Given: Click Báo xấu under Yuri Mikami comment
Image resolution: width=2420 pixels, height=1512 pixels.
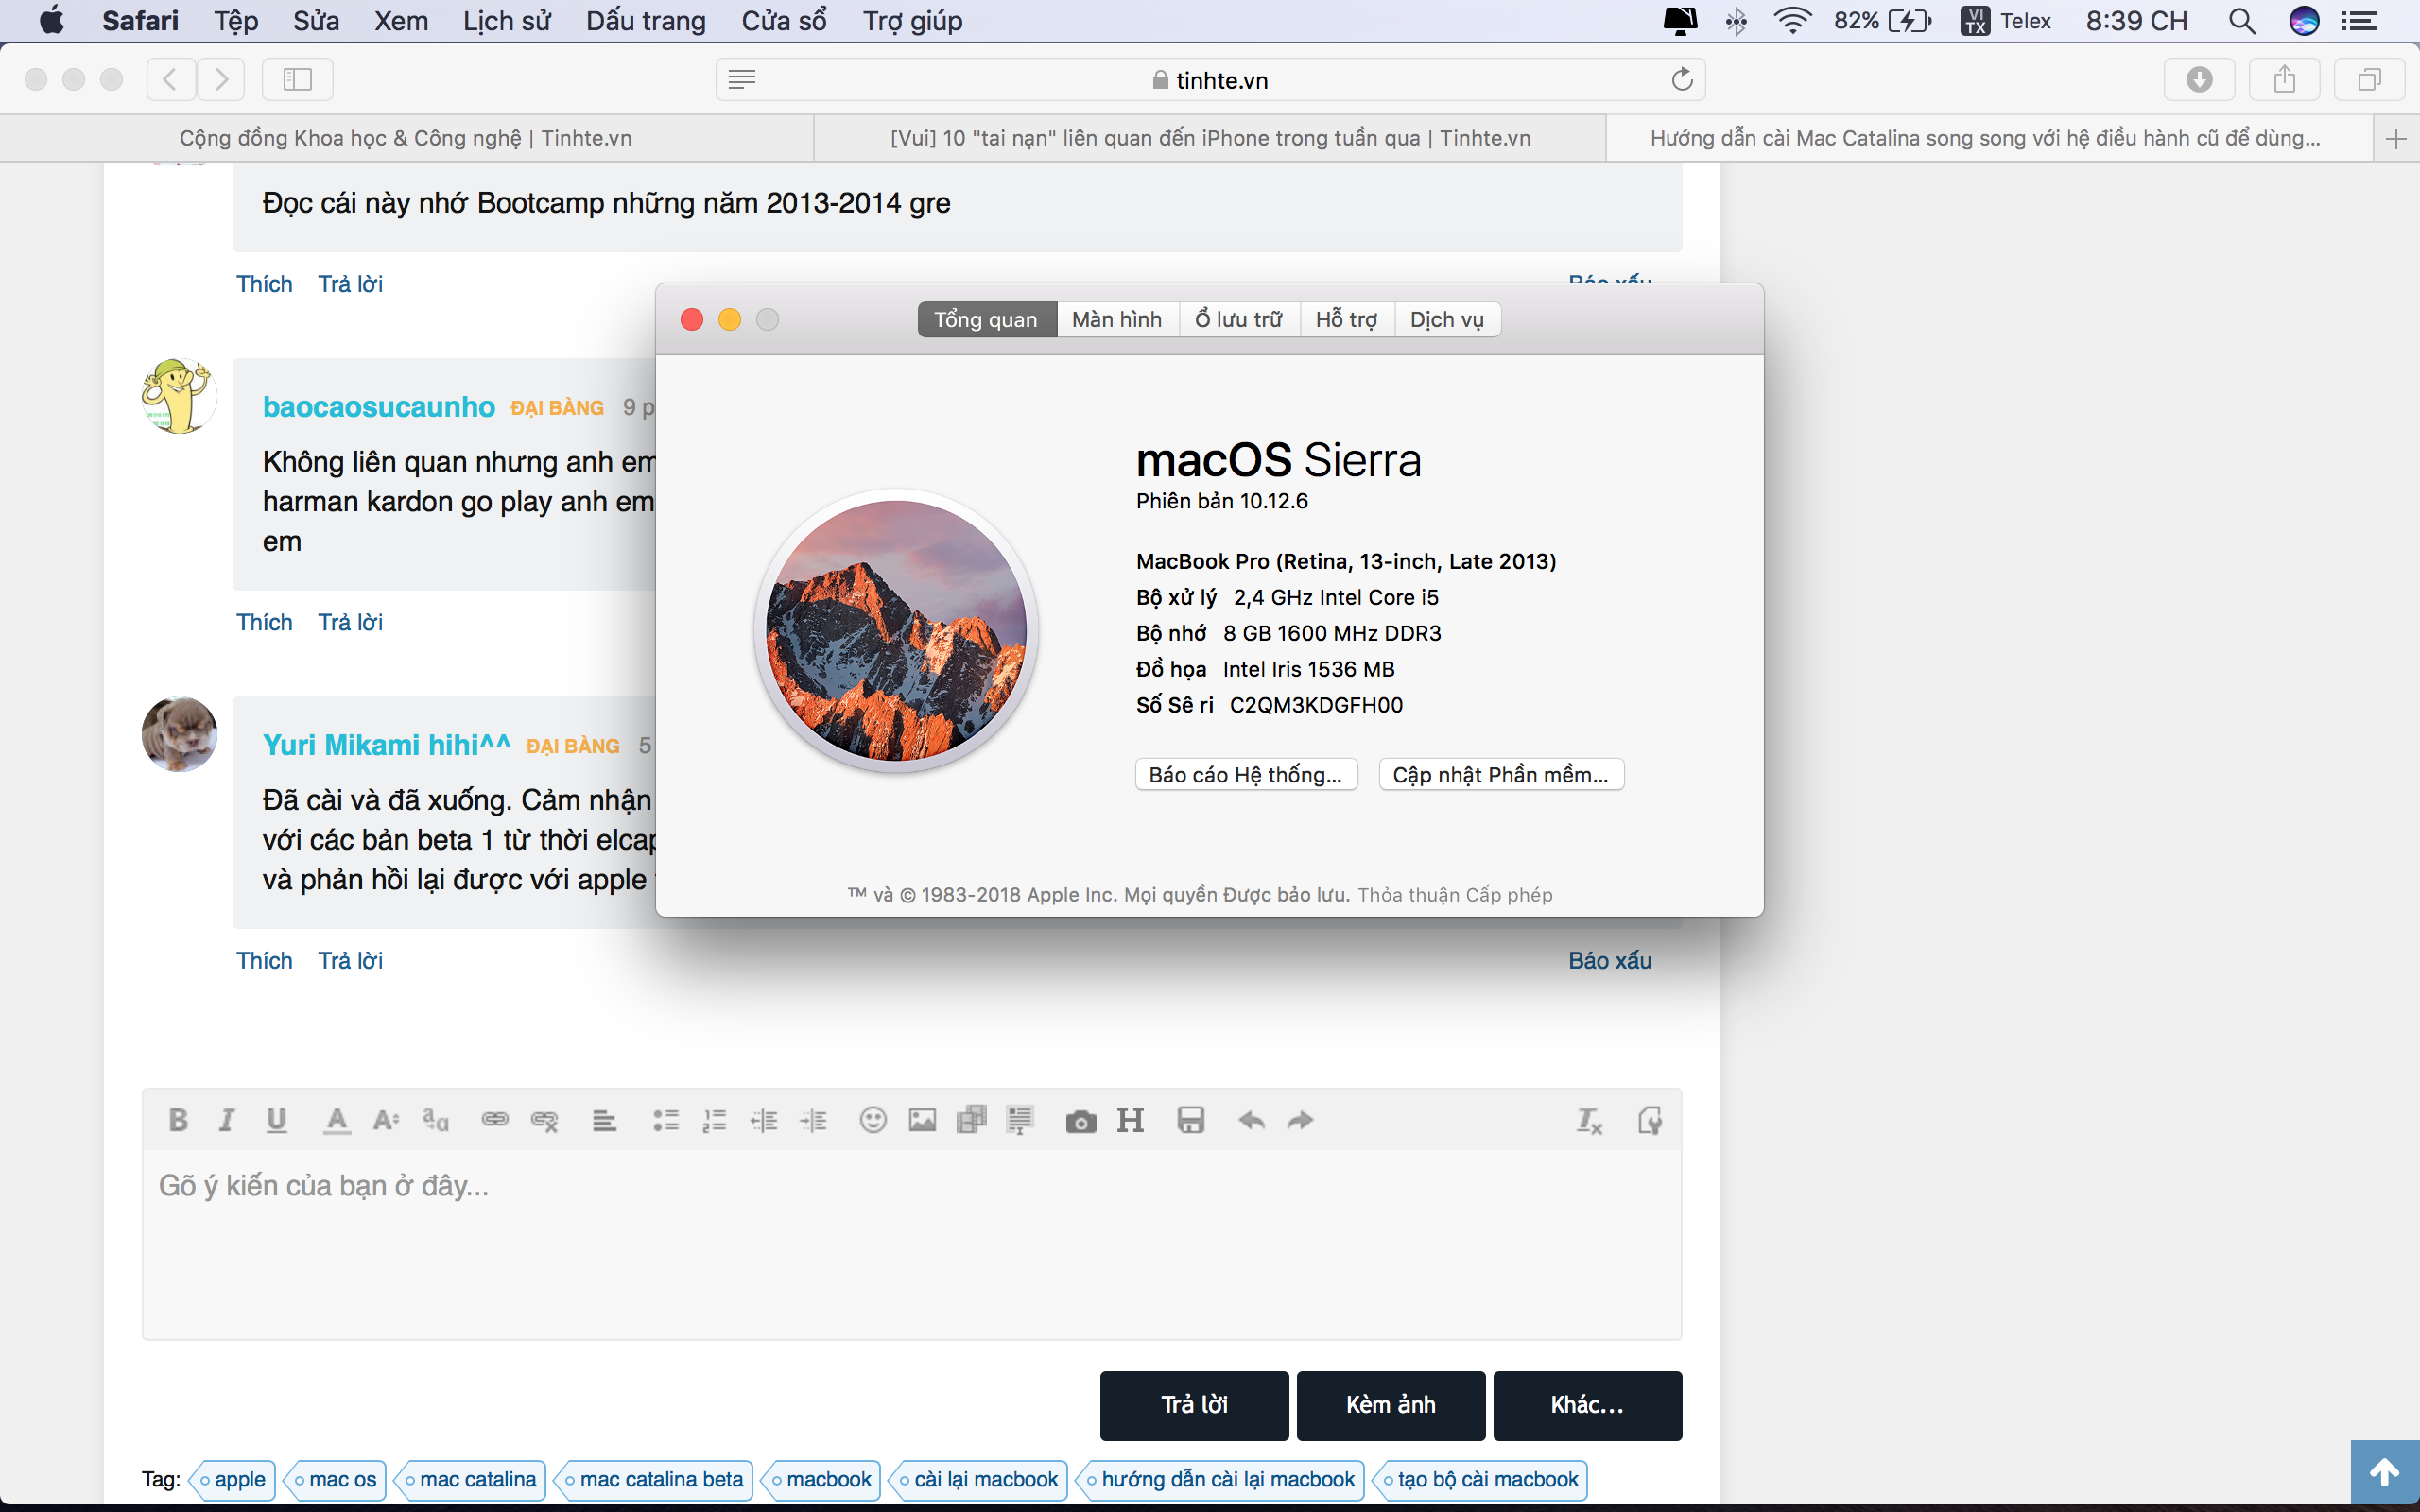Looking at the screenshot, I should pyautogui.click(x=1610, y=960).
